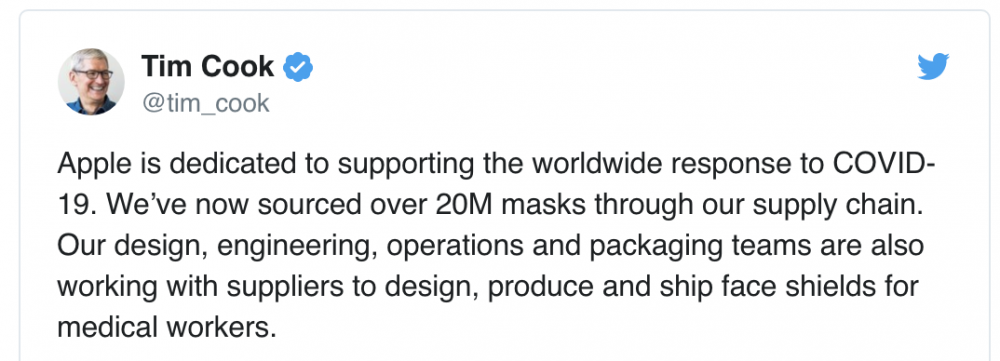The image size is (1000, 361).
Task: Open the @tim_cook handle link
Action: 206,103
